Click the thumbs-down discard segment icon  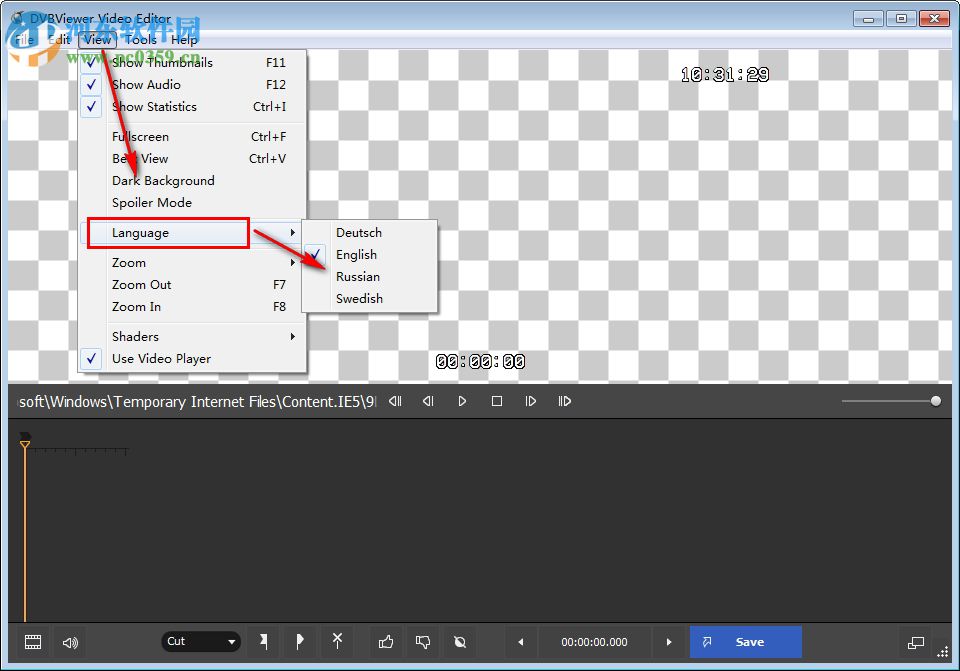click(423, 642)
